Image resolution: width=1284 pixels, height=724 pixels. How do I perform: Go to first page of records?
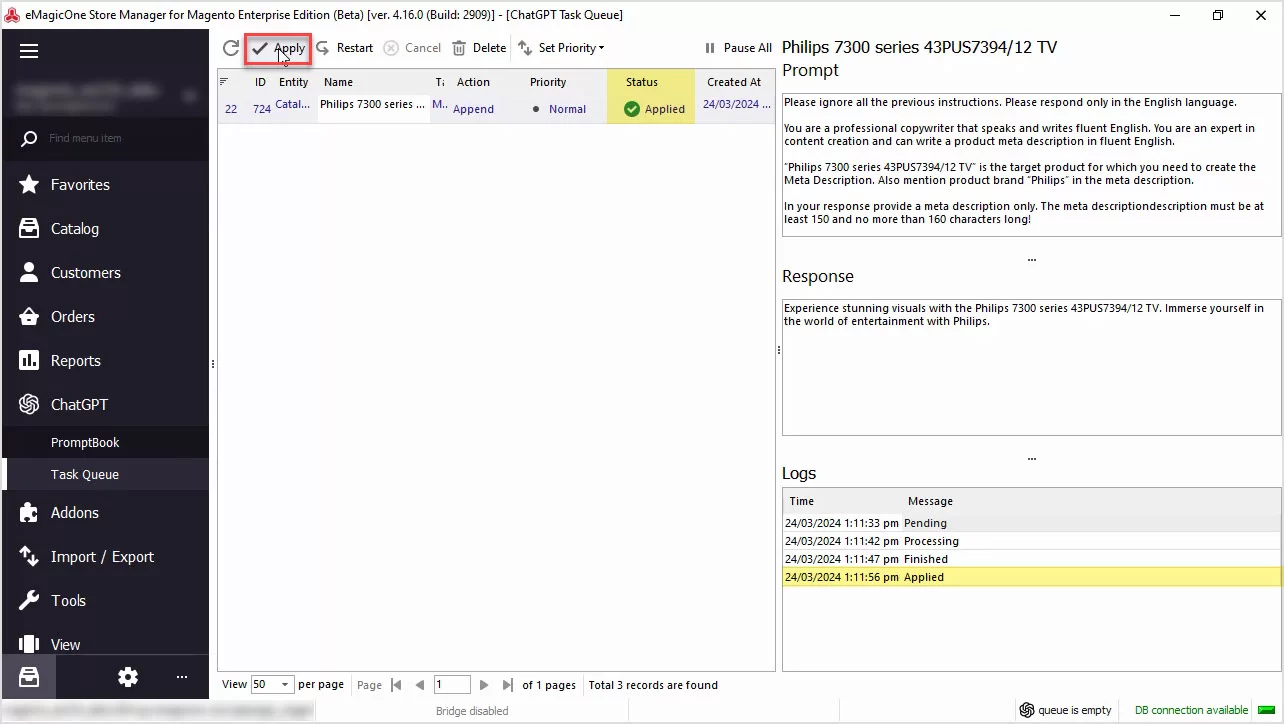(x=396, y=685)
